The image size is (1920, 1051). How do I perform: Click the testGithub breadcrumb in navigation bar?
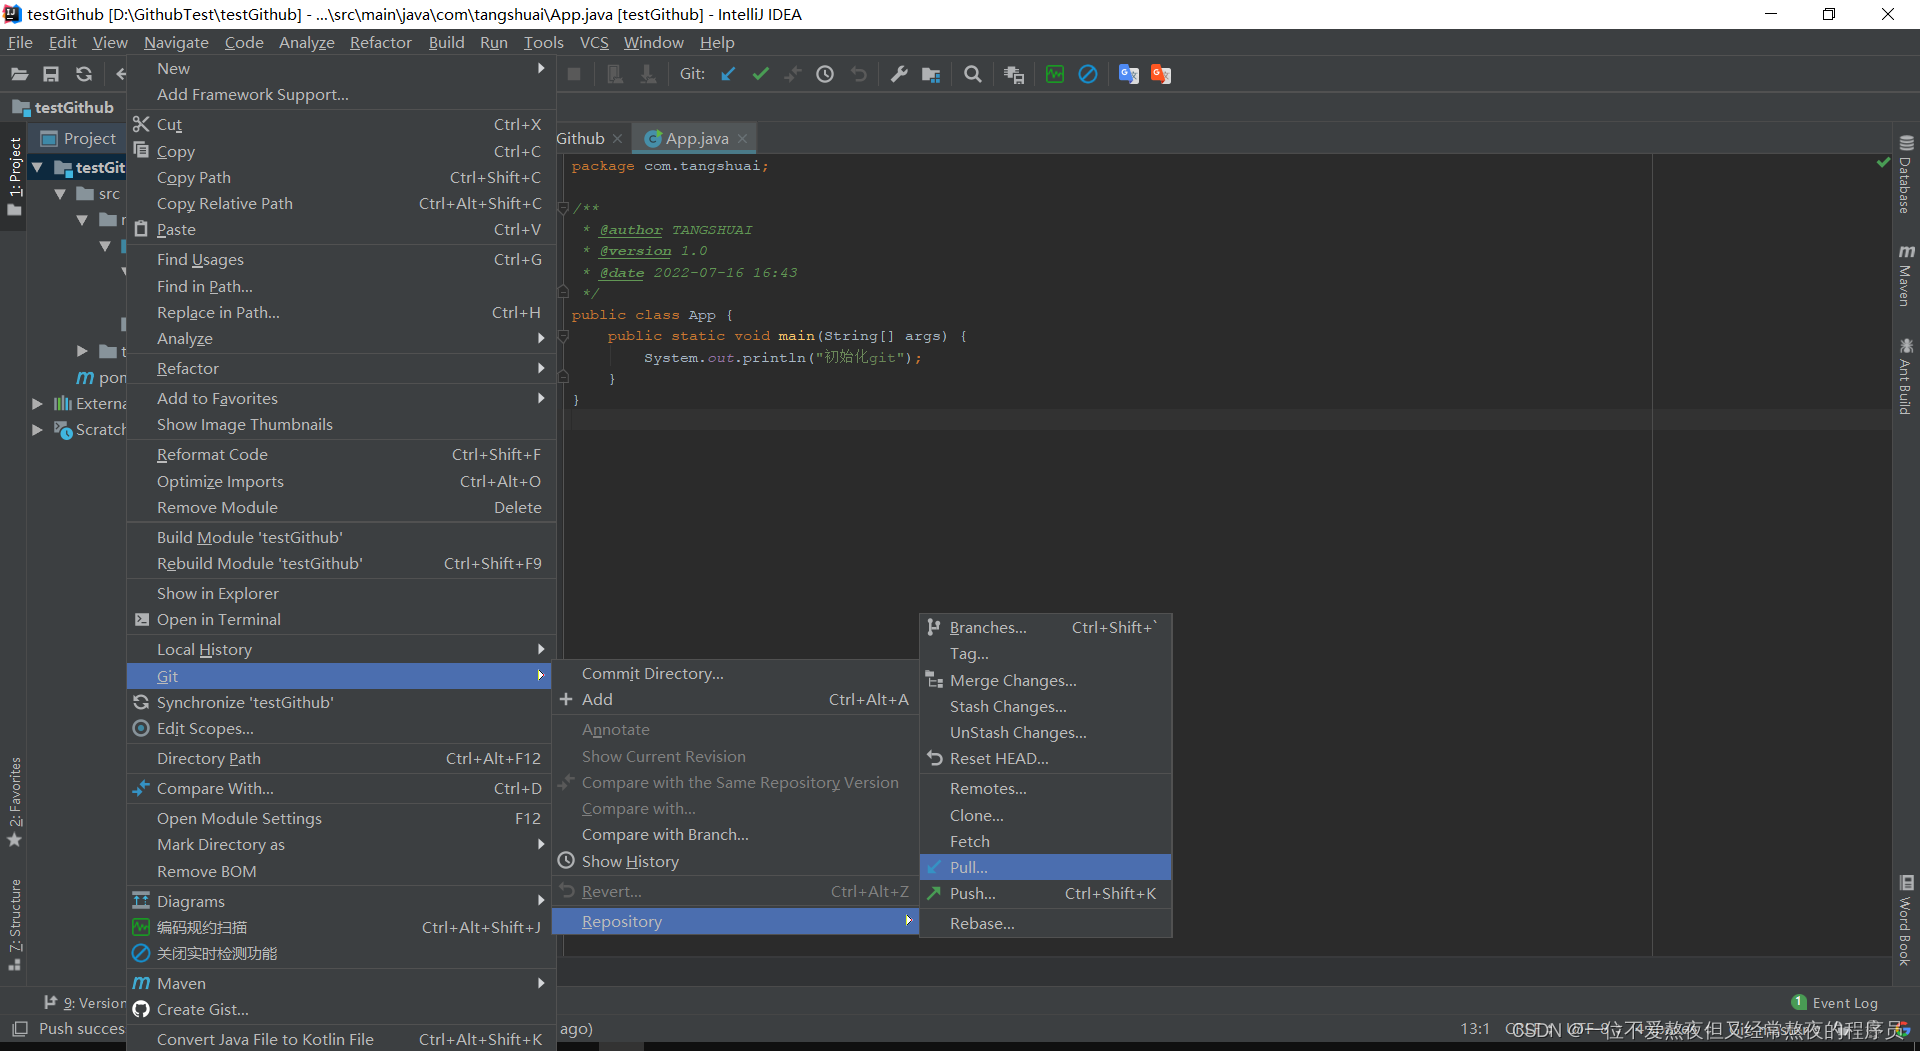click(x=63, y=108)
